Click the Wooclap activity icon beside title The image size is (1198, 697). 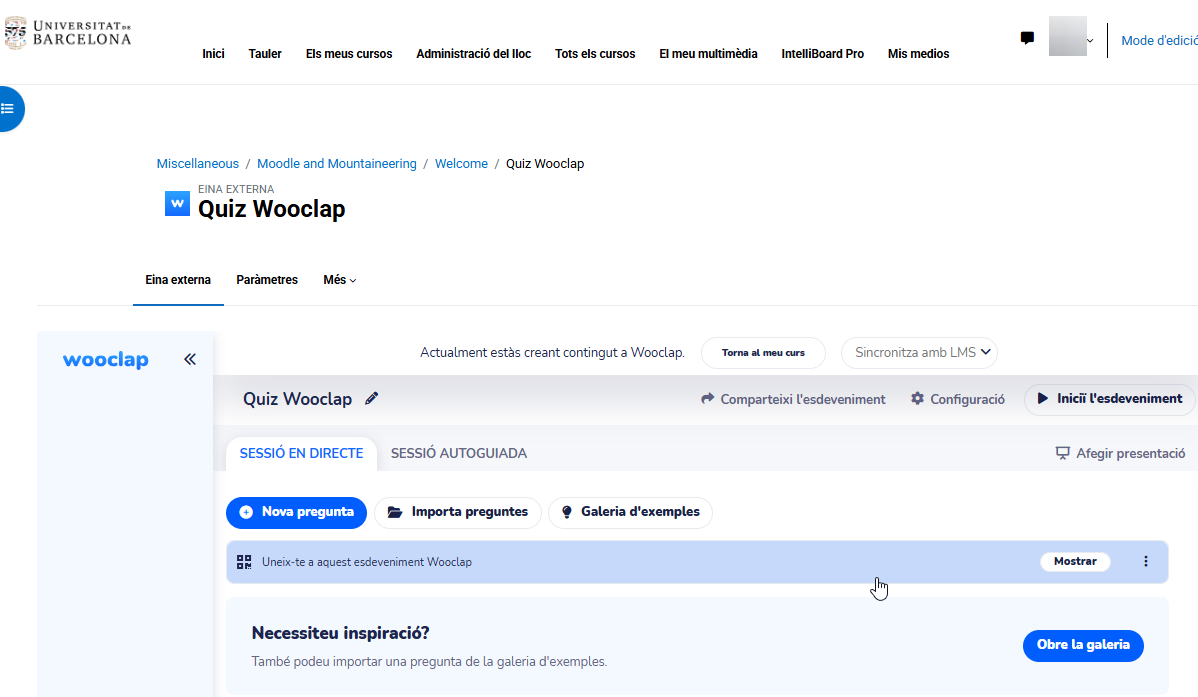click(177, 203)
